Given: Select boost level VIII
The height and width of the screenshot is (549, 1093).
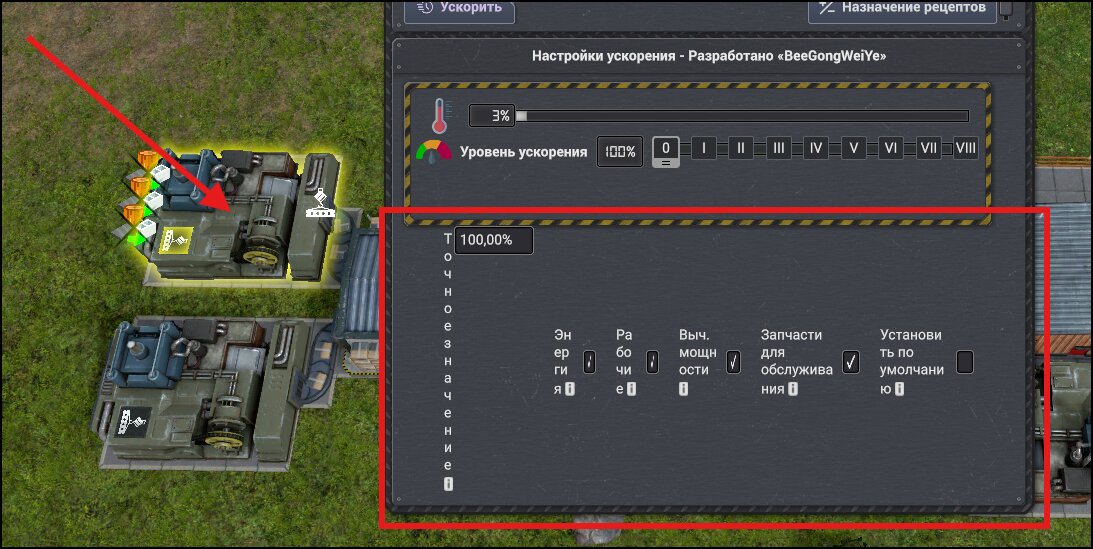Looking at the screenshot, I should coord(965,148).
